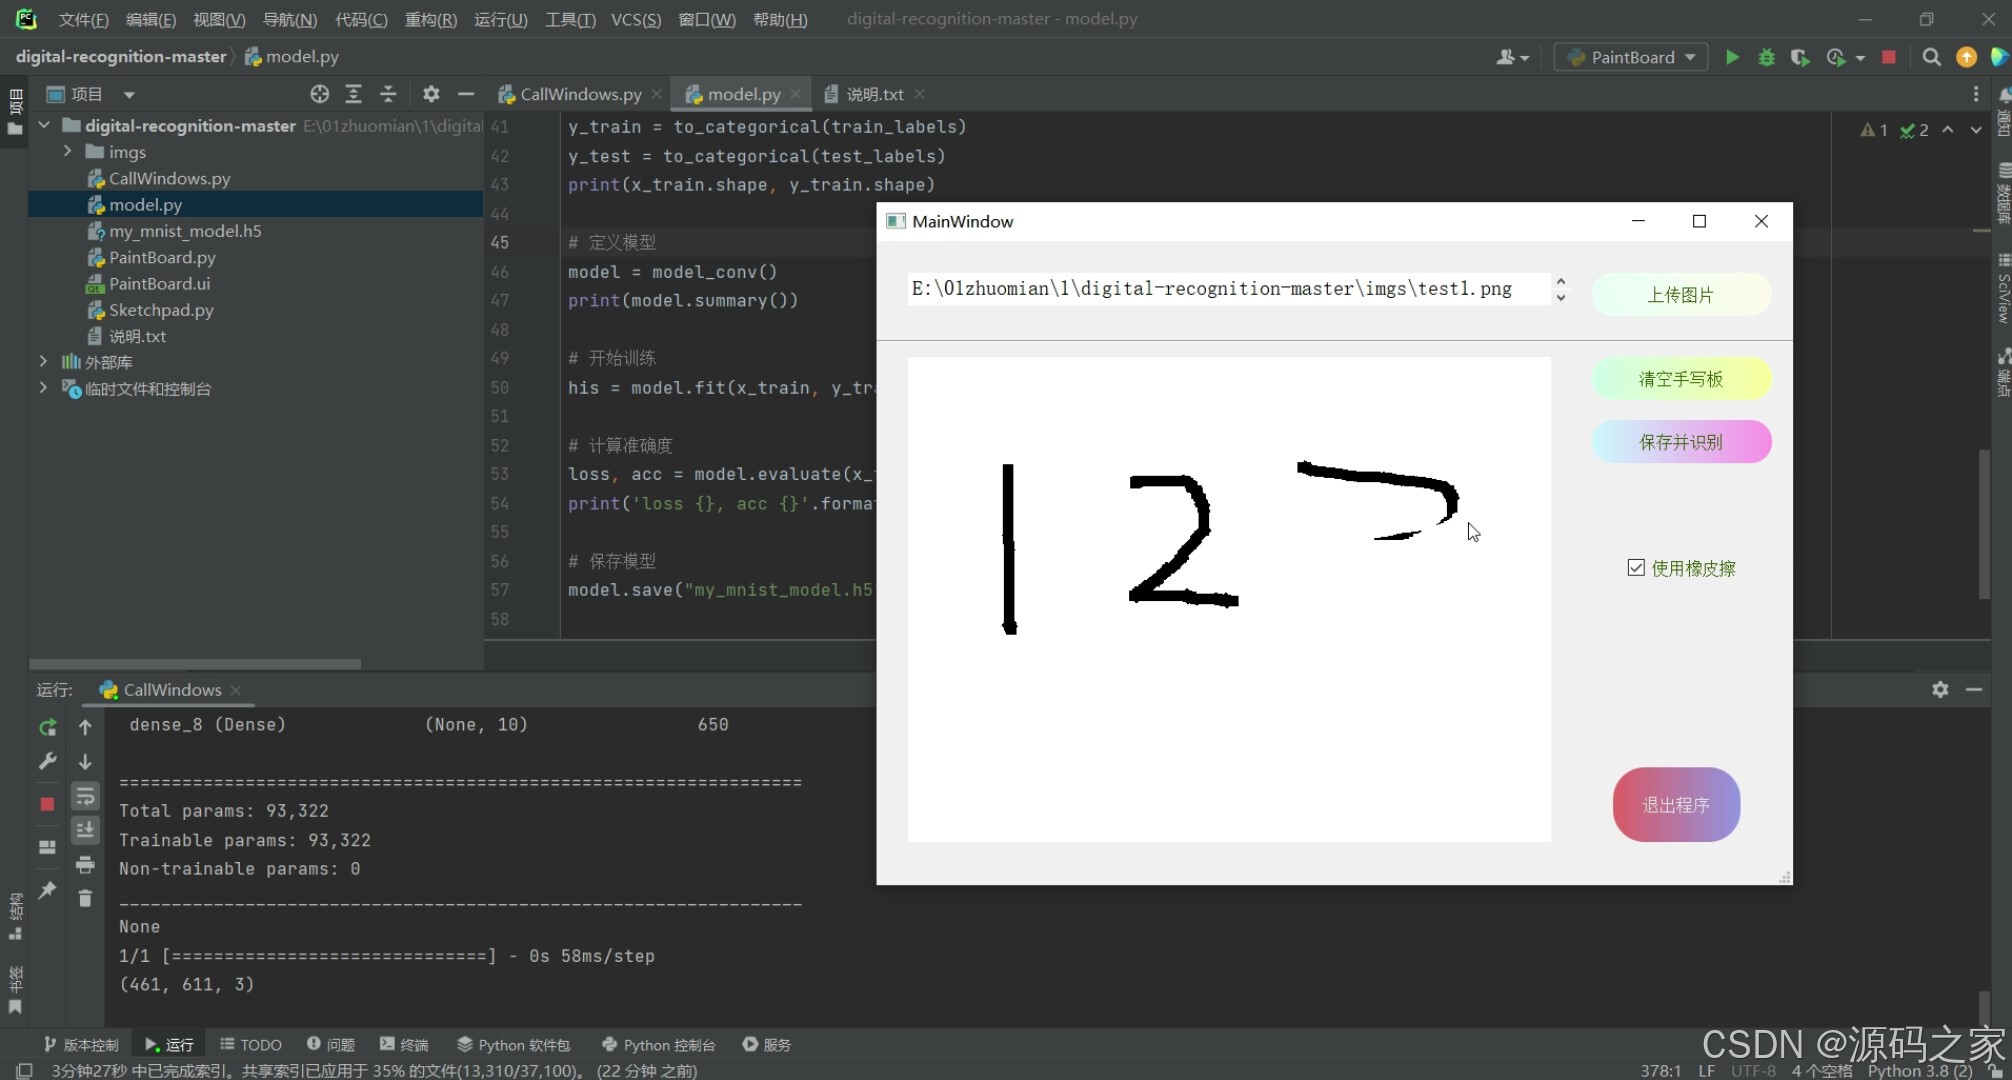Click the Select Opened File target icon
Screen dimensions: 2012x1080
319,94
